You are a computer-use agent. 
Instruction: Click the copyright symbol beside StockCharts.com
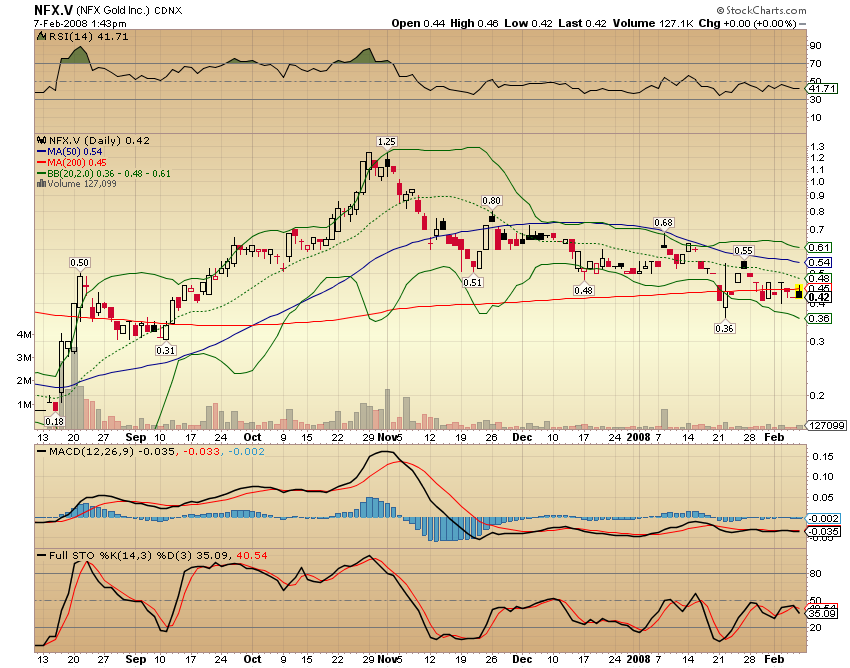[x=719, y=9]
